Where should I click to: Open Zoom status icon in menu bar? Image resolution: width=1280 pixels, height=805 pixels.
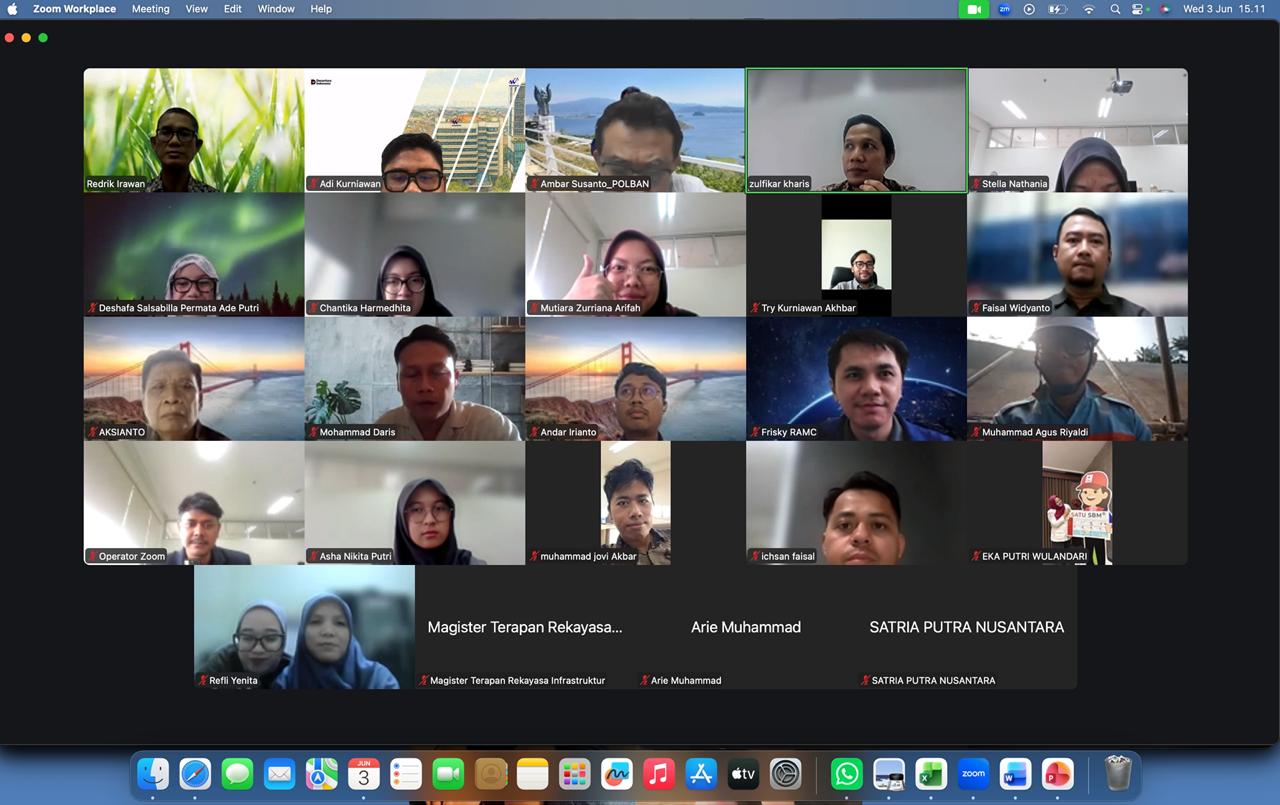point(1005,9)
